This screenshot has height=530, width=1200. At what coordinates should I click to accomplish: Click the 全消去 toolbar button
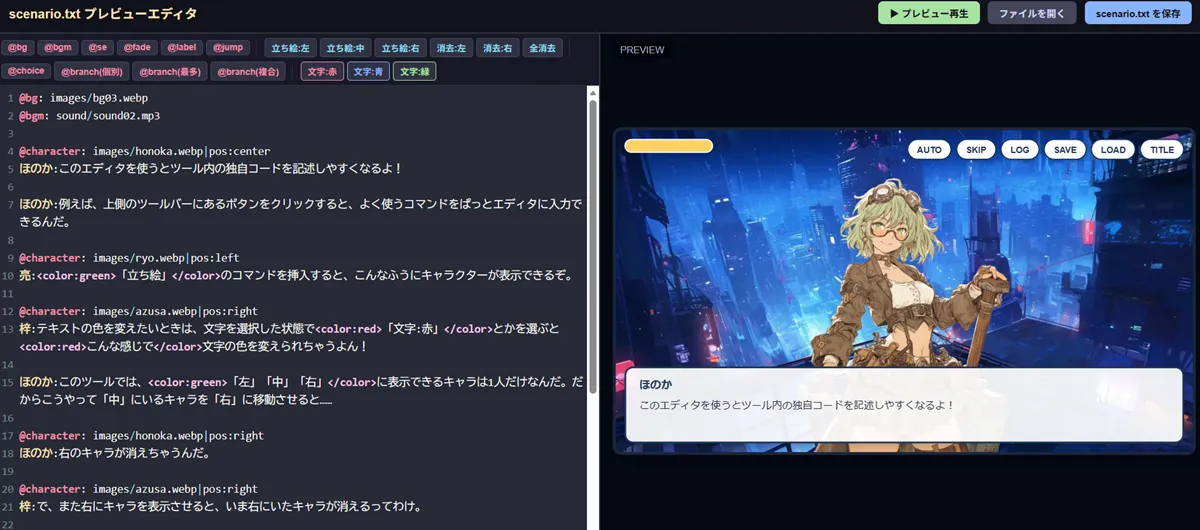pyautogui.click(x=544, y=48)
